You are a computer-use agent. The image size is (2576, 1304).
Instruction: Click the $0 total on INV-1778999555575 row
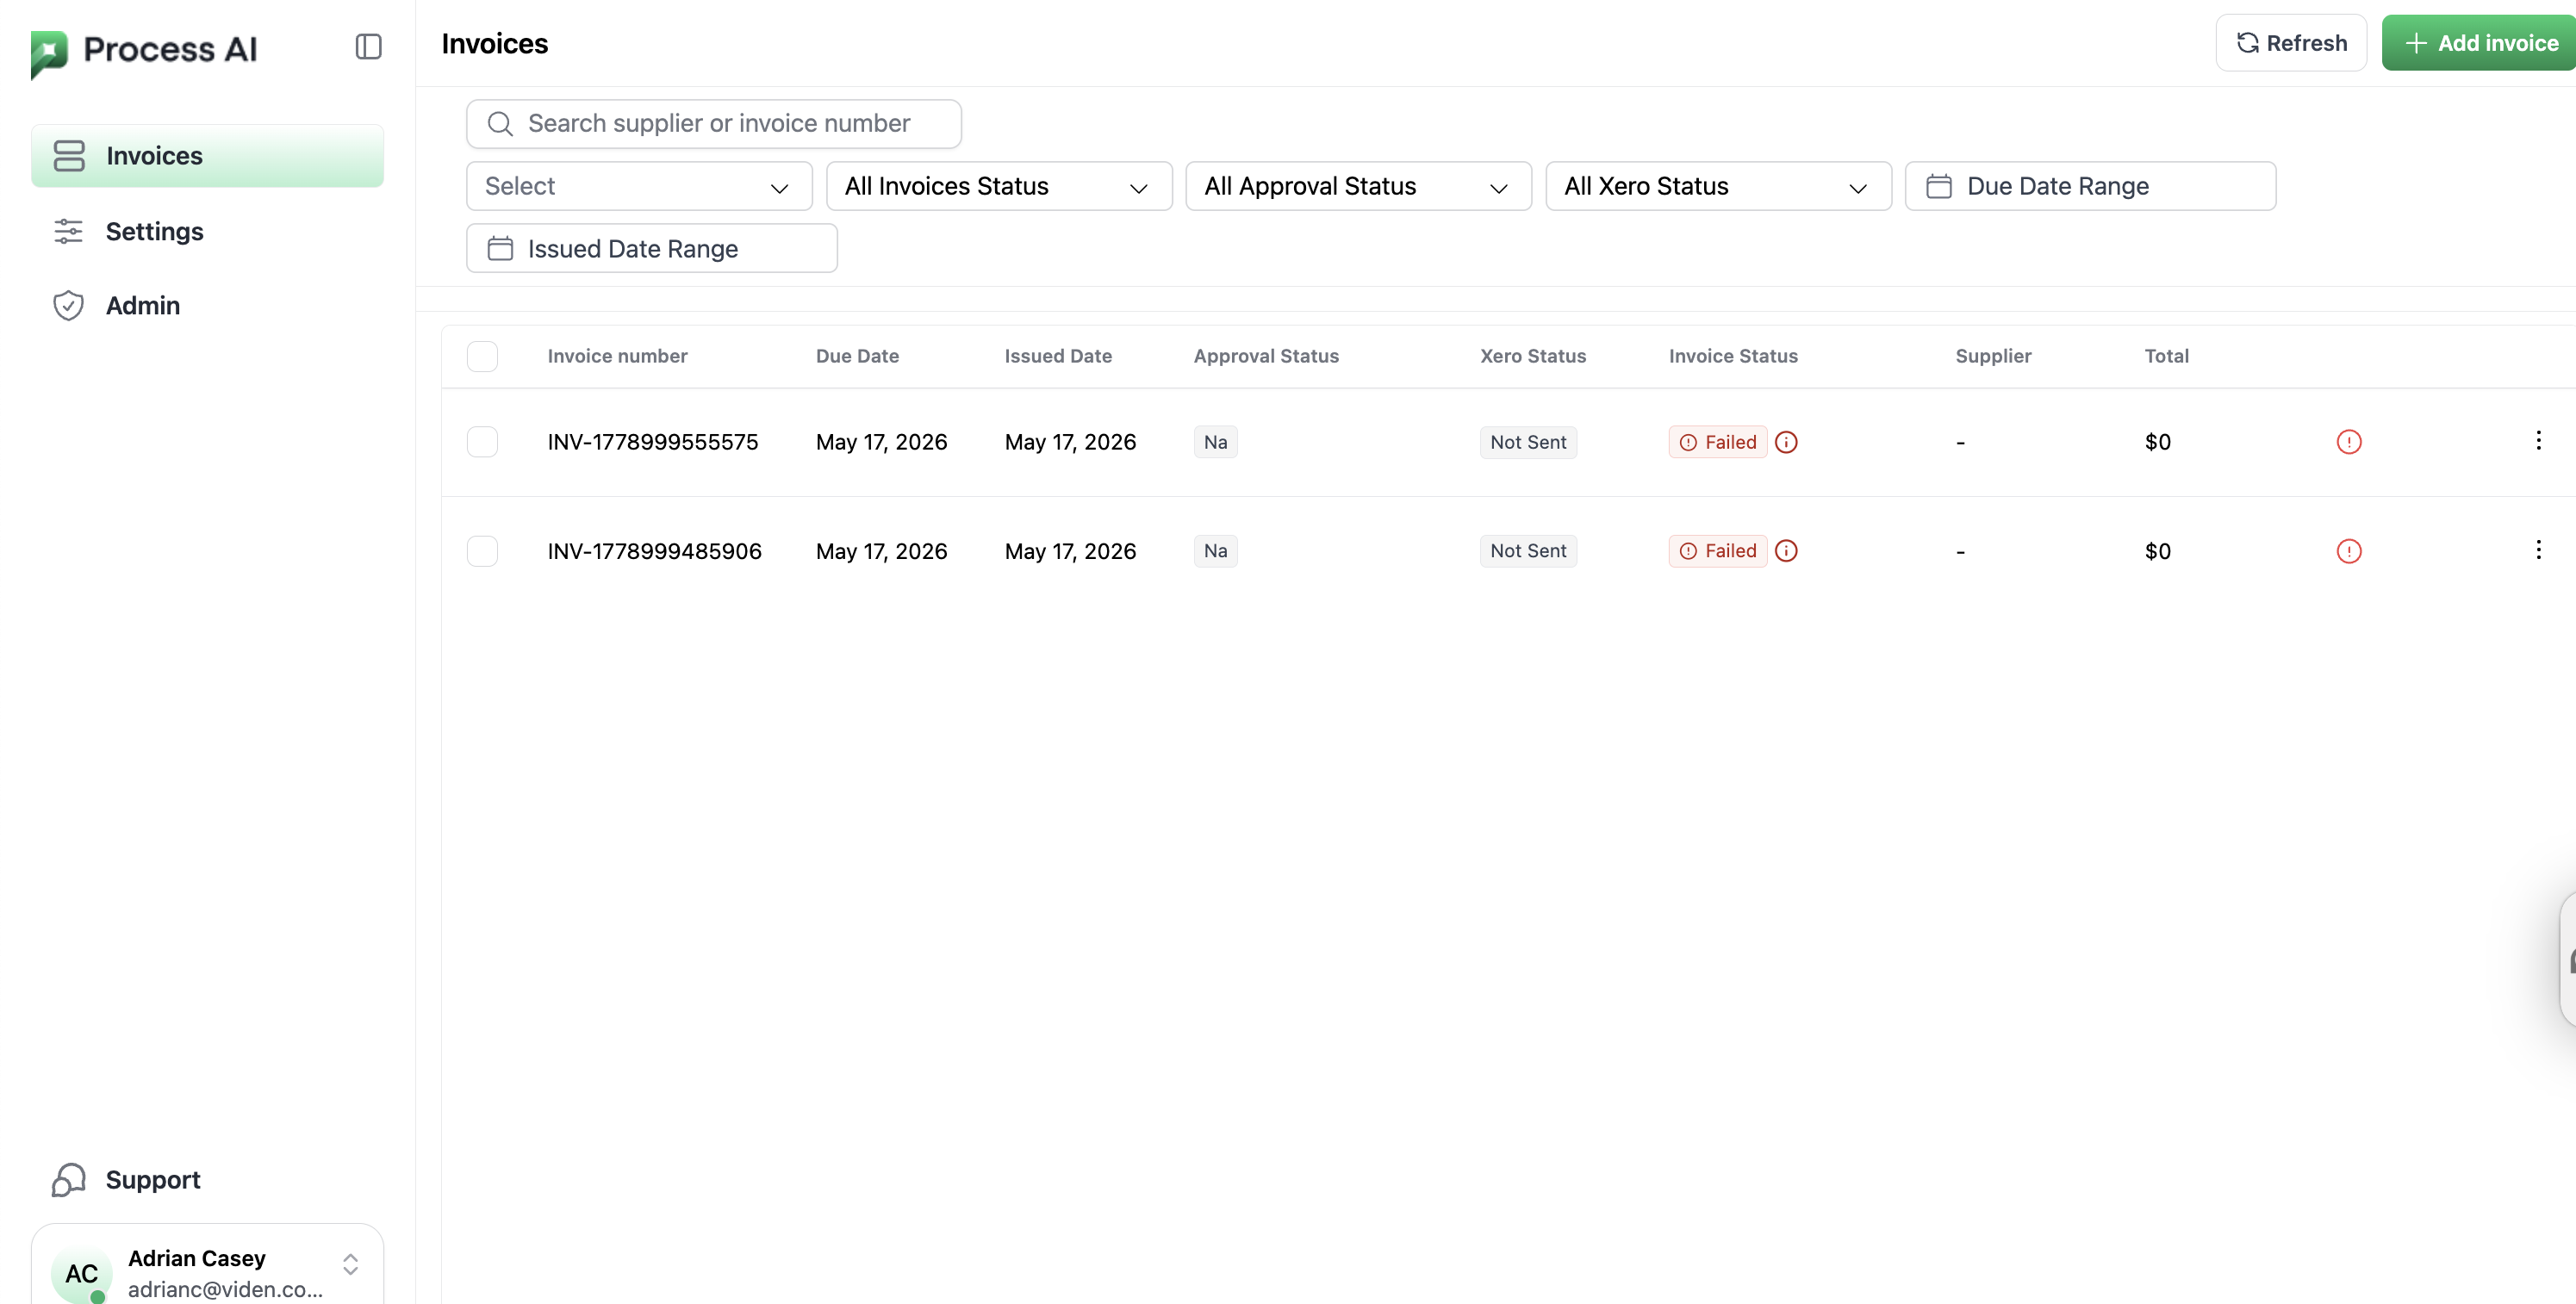[2158, 442]
